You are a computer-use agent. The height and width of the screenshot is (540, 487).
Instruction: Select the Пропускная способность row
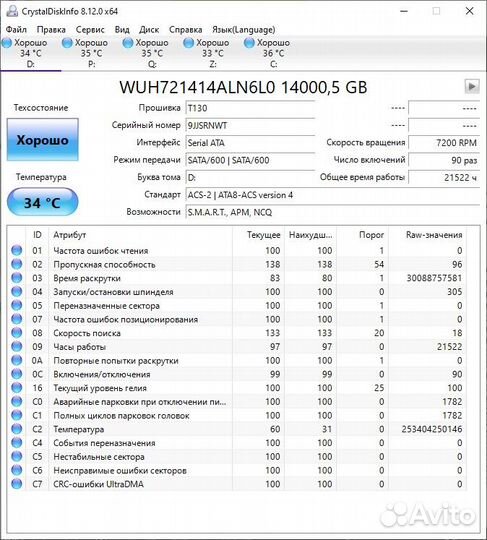click(237, 264)
